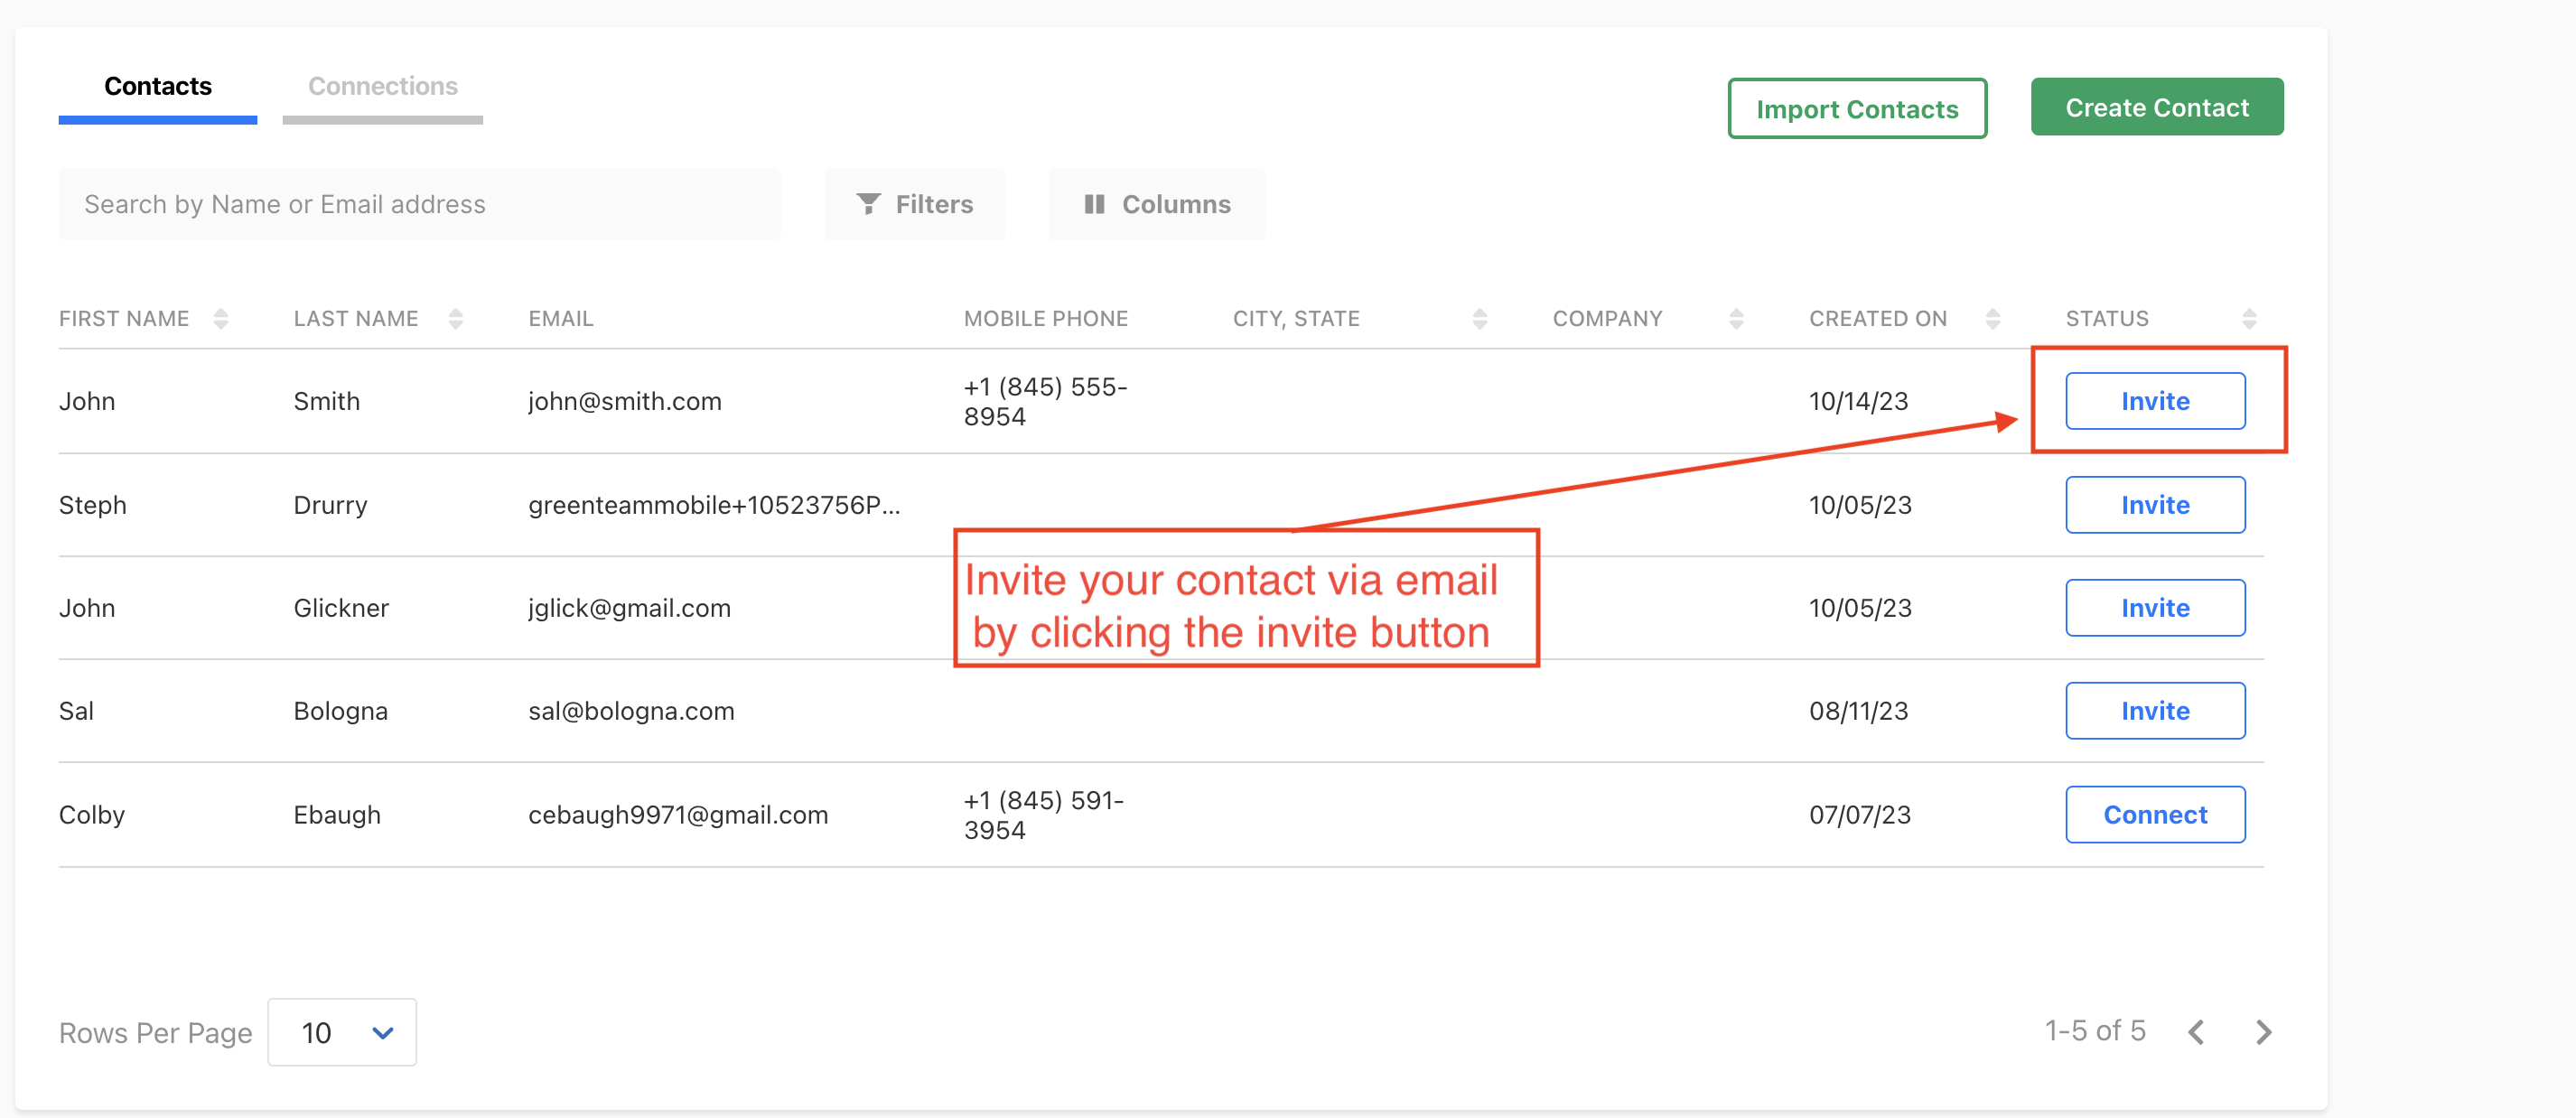Click the 1-5 of 5 pagination text
Image resolution: width=2576 pixels, height=1118 pixels.
pyautogui.click(x=2095, y=1031)
